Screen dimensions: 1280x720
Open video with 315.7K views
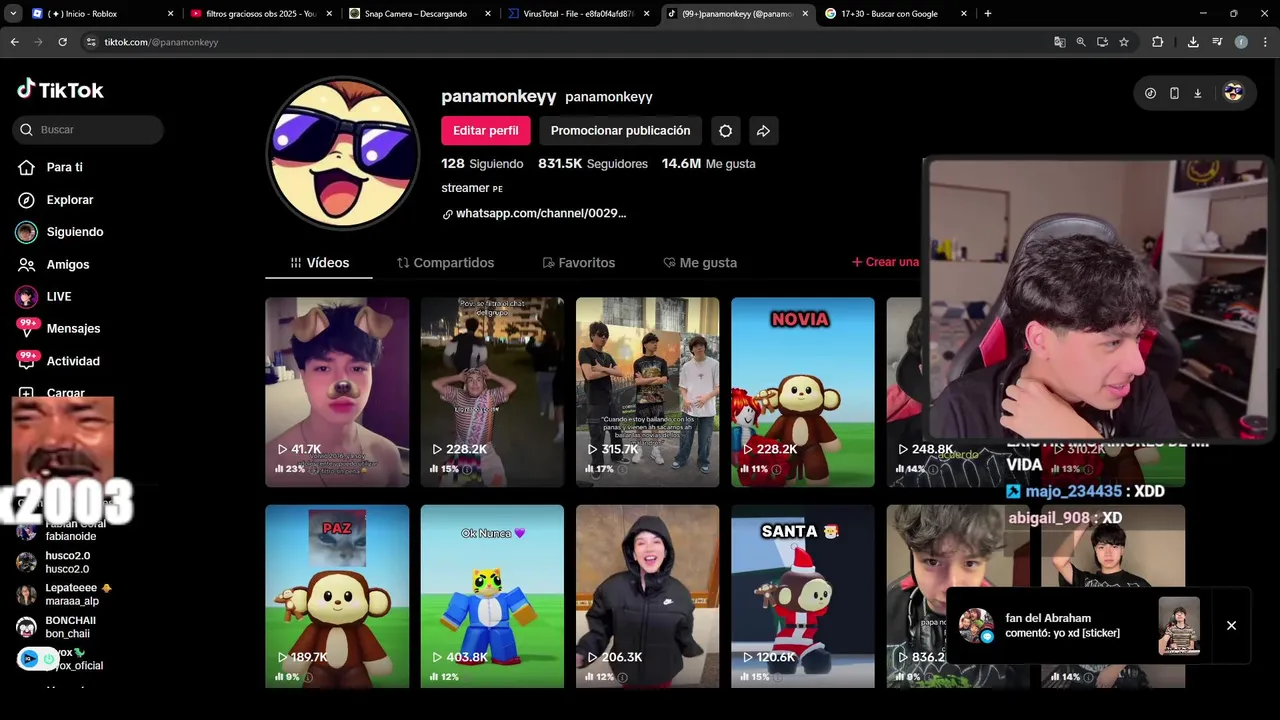coord(647,392)
